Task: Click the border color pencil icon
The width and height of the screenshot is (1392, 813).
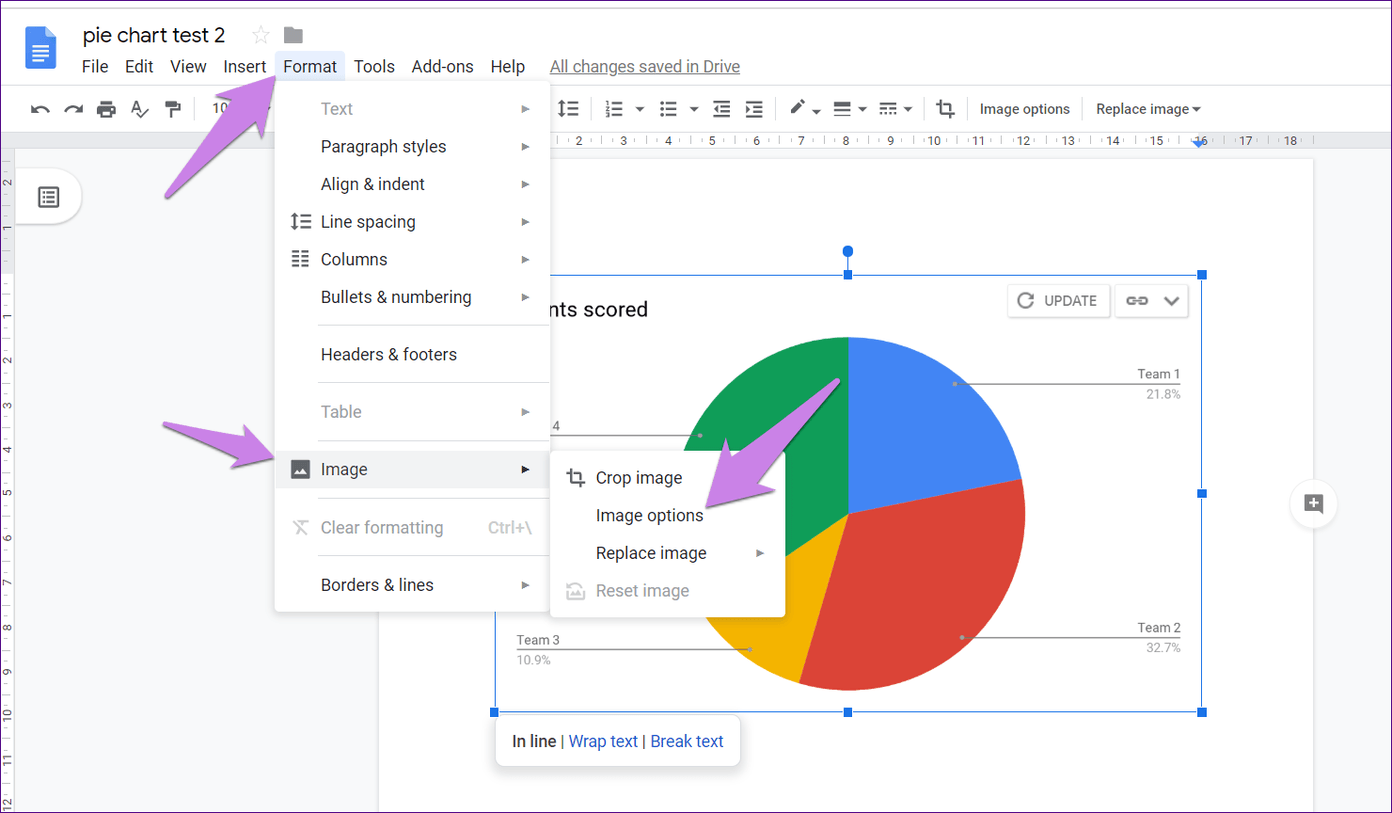Action: tap(798, 108)
